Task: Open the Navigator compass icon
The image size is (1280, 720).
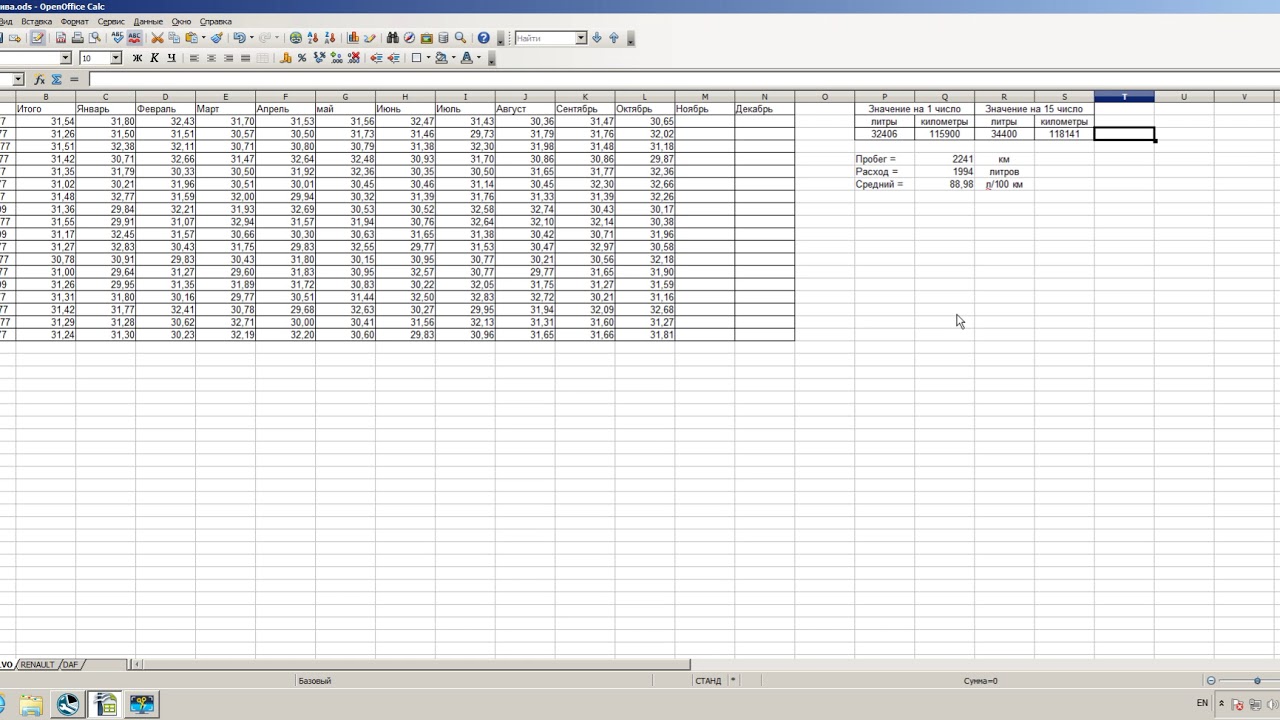Action: (409, 38)
